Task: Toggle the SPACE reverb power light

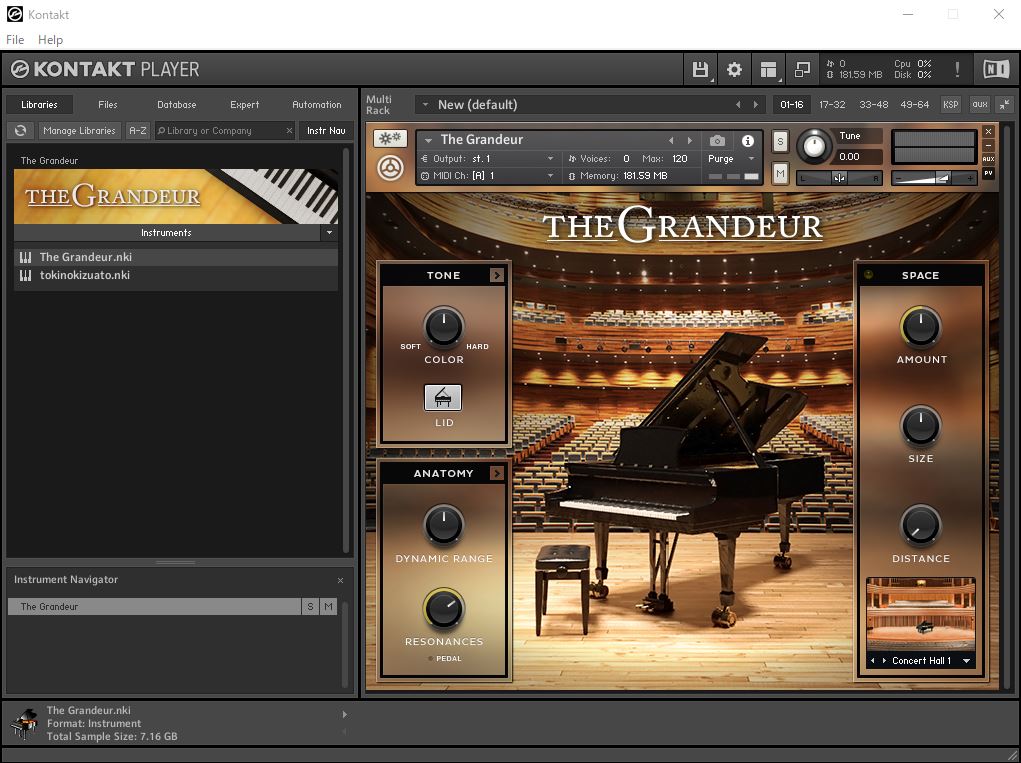Action: [868, 275]
